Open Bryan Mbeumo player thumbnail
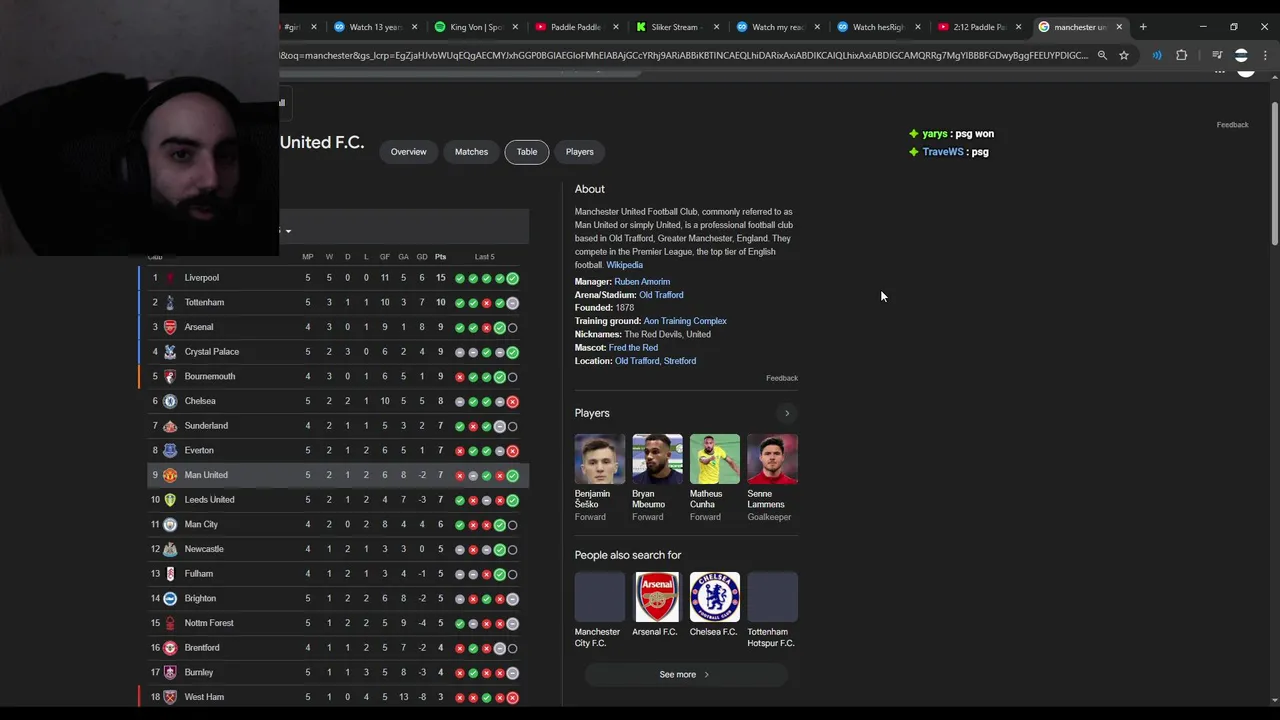 coord(657,459)
